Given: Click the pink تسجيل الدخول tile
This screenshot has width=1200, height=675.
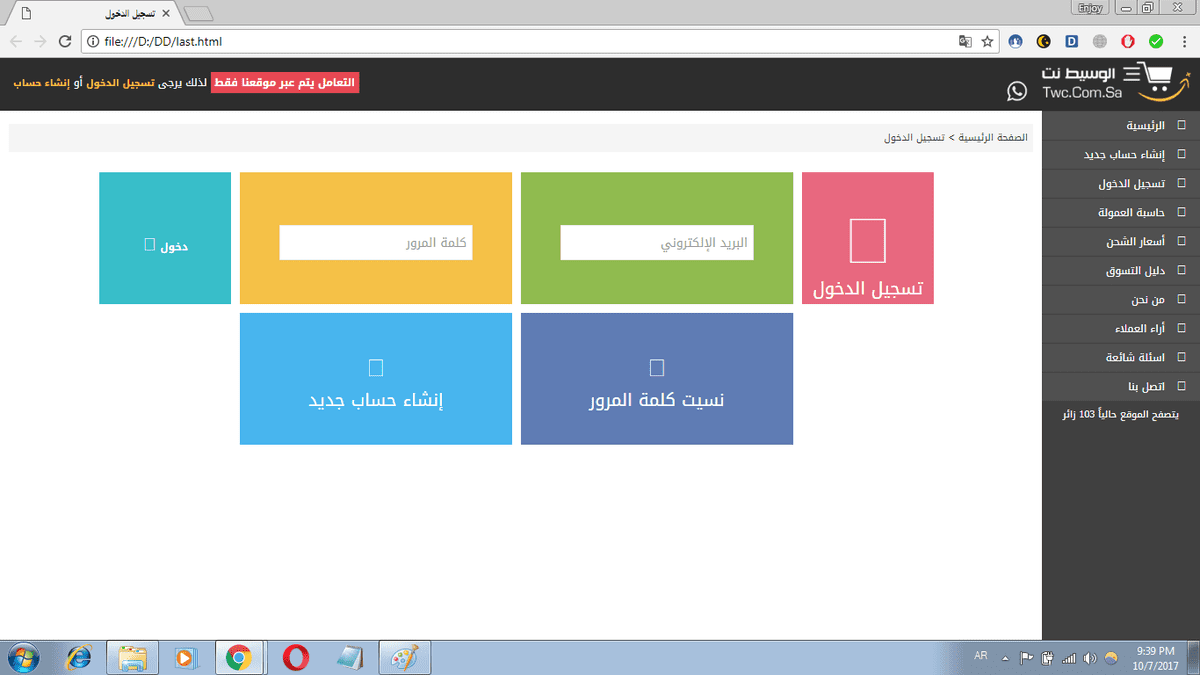Looking at the screenshot, I should tap(868, 238).
